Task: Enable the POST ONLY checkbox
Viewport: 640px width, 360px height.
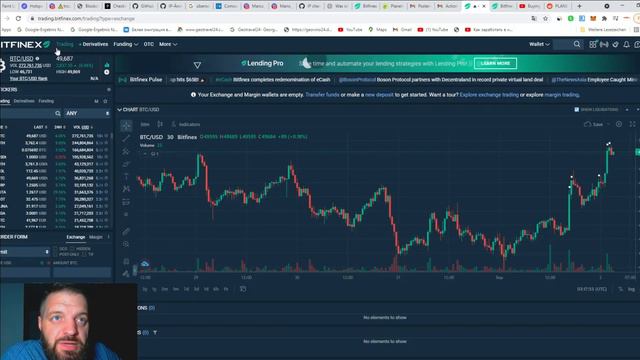Action: click(x=56, y=254)
